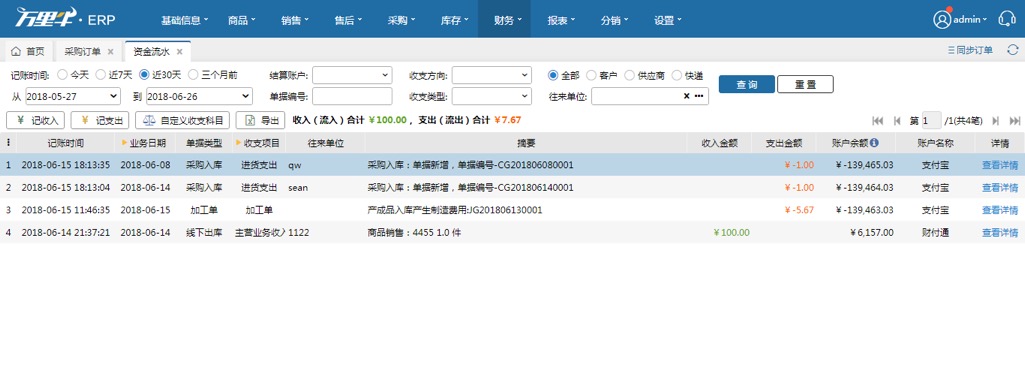Open 查看详情 for the qw row
This screenshot has width=1025, height=368.
(x=1000, y=165)
